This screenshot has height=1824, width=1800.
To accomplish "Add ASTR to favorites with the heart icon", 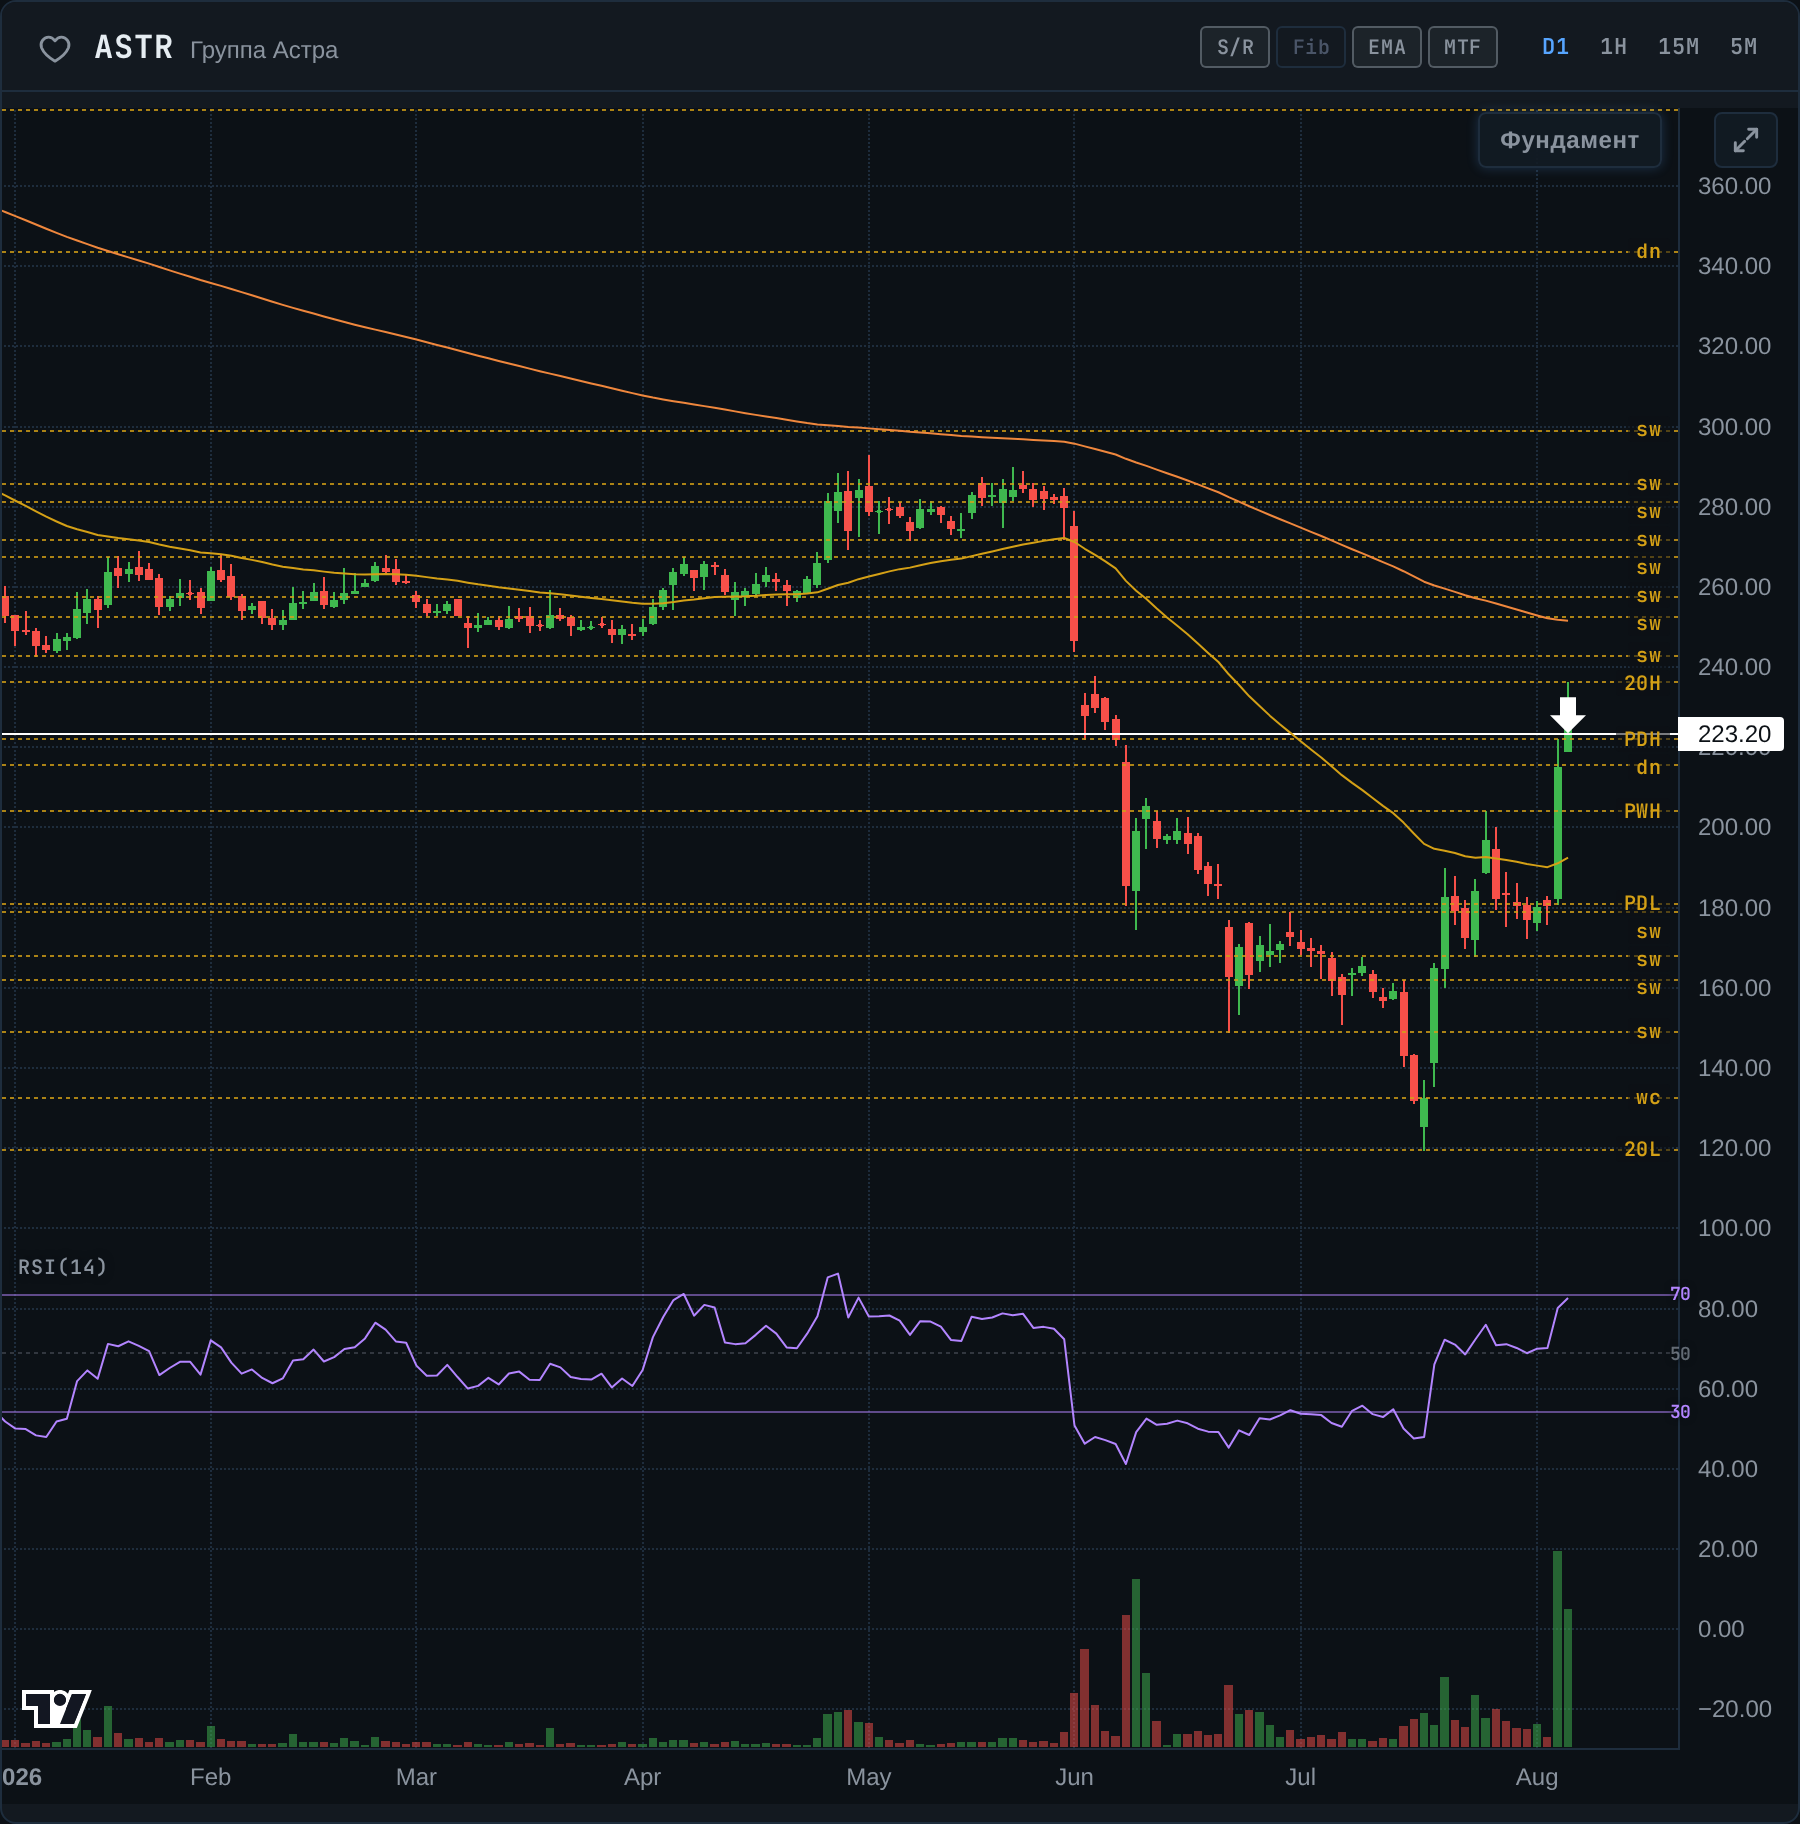I will pos(55,48).
